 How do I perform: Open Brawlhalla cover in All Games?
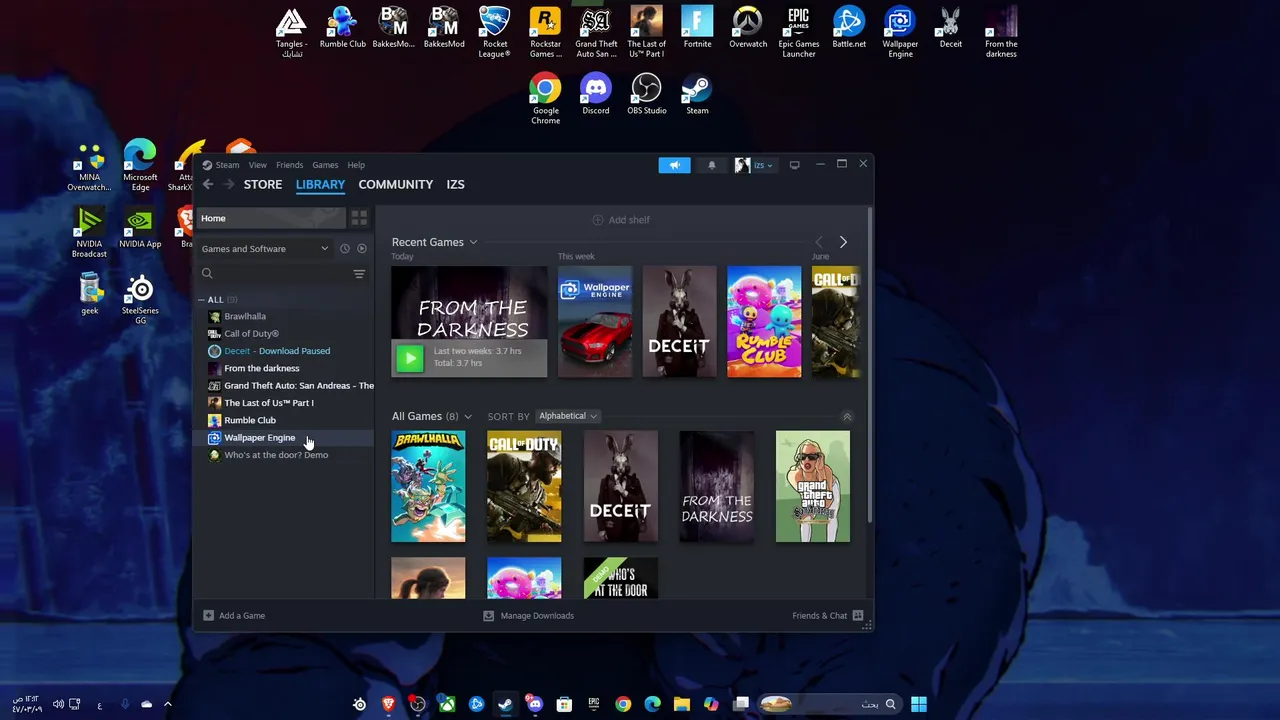click(428, 487)
